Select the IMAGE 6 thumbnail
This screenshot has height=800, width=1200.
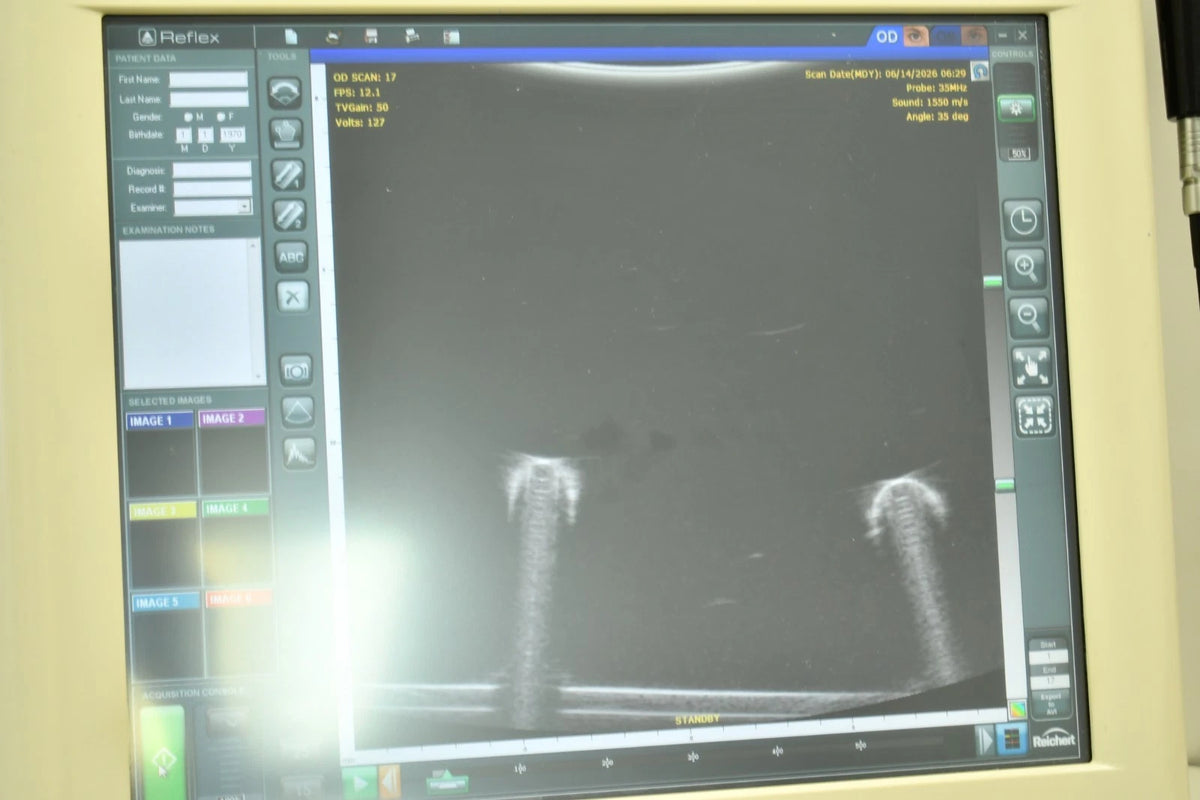coord(240,633)
